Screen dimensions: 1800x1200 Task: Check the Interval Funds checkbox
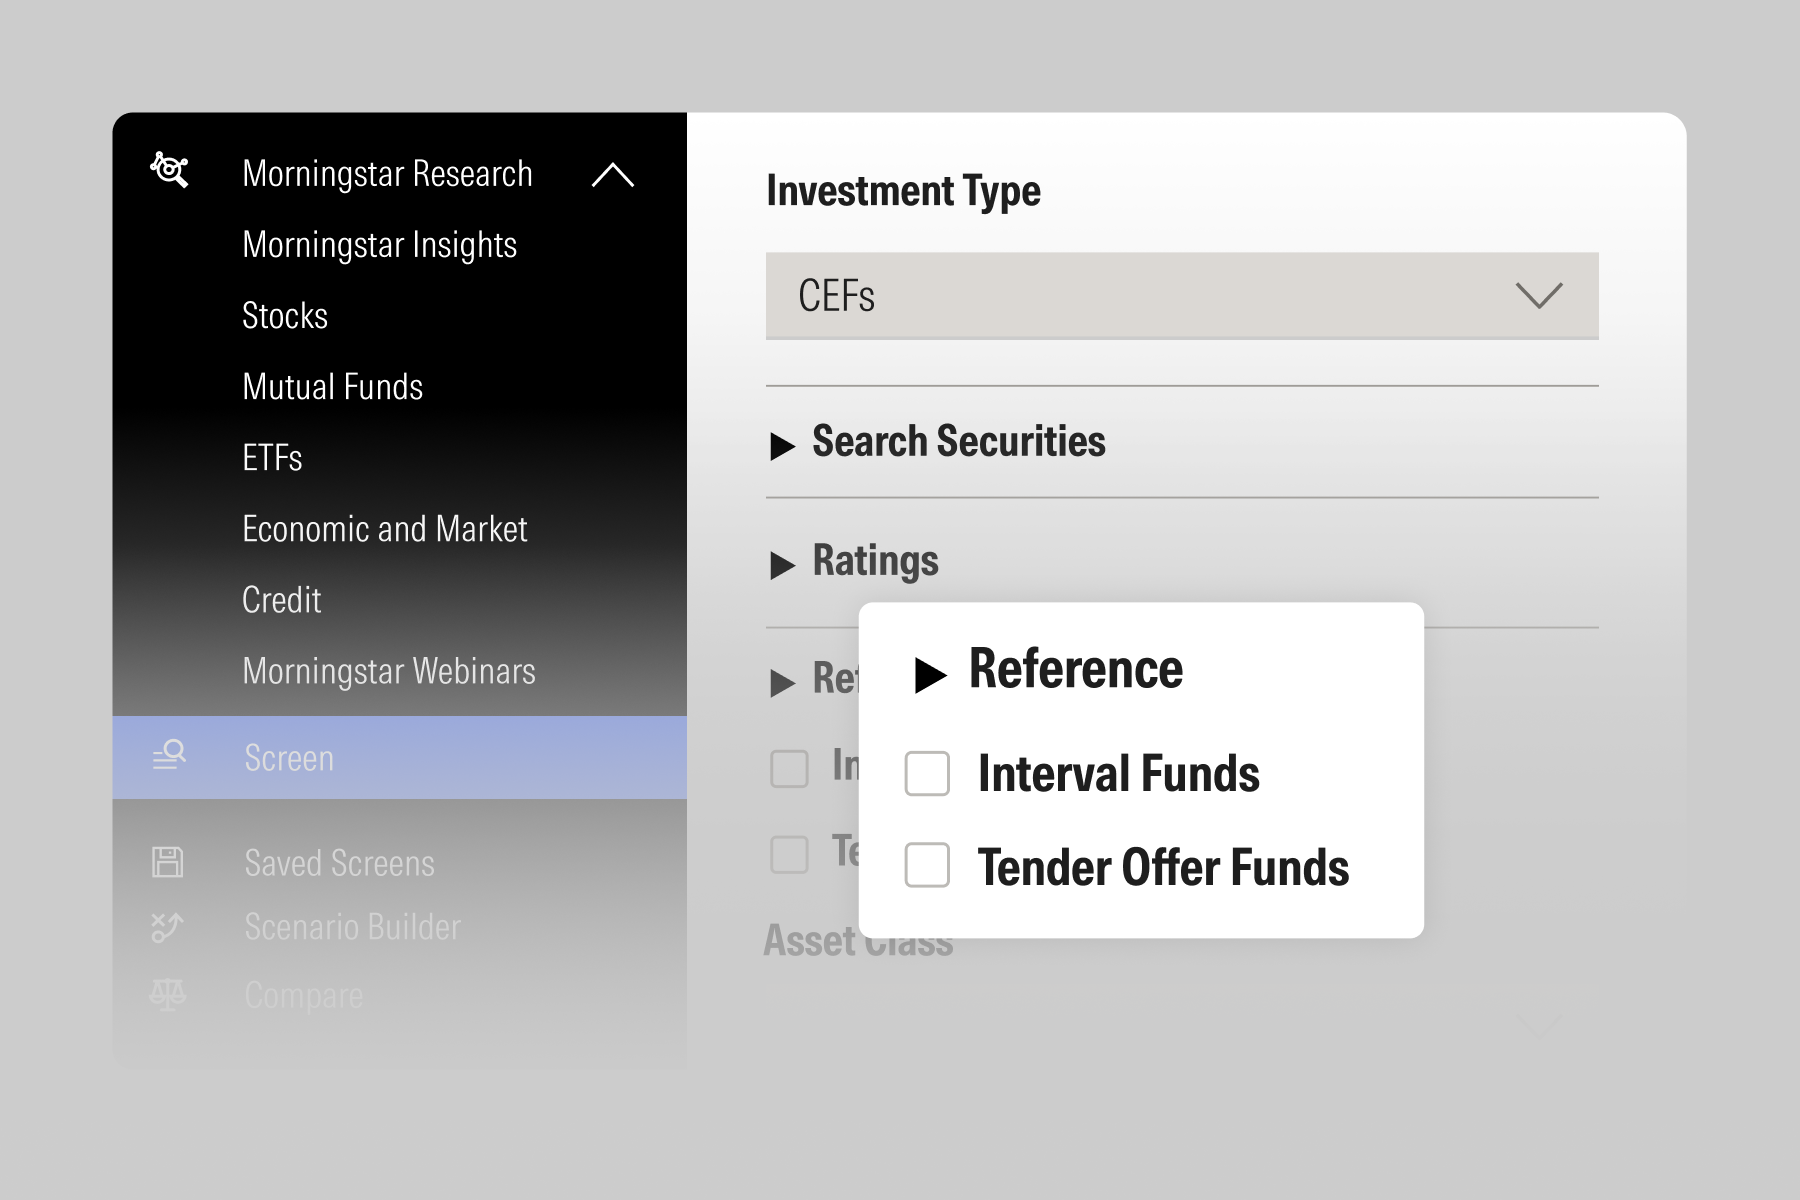click(x=927, y=774)
